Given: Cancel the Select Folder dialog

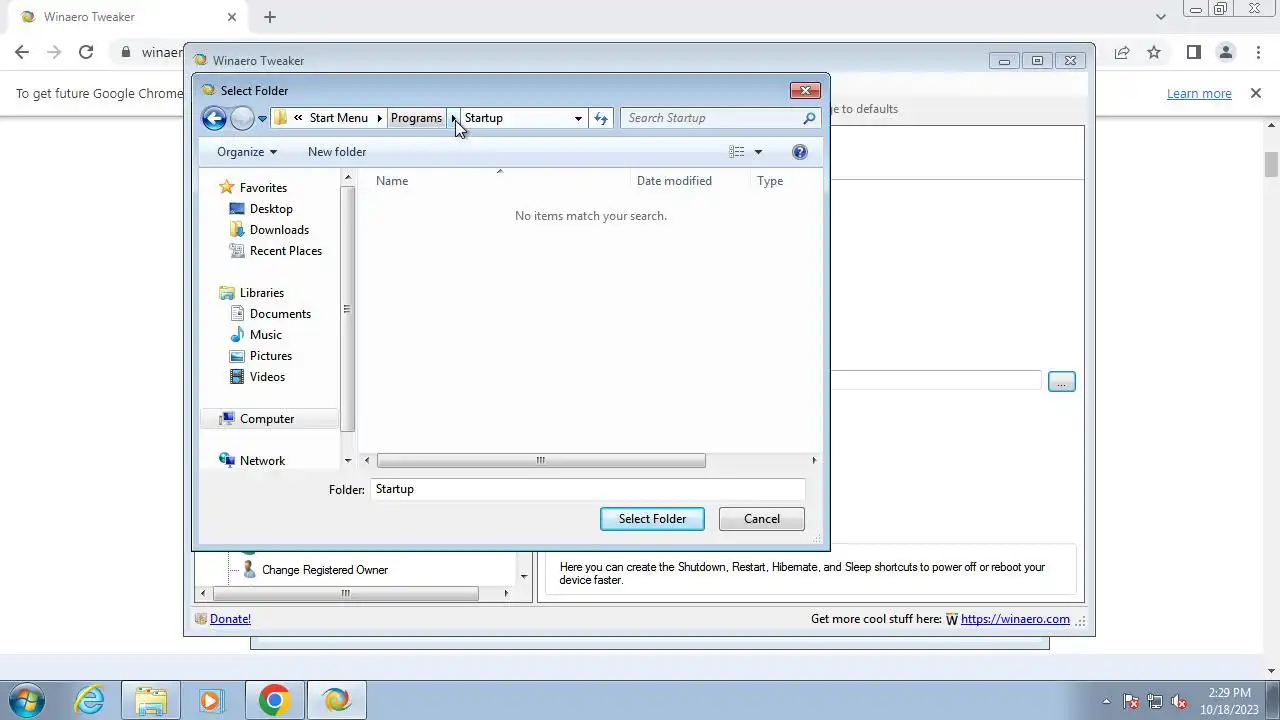Looking at the screenshot, I should (x=762, y=519).
